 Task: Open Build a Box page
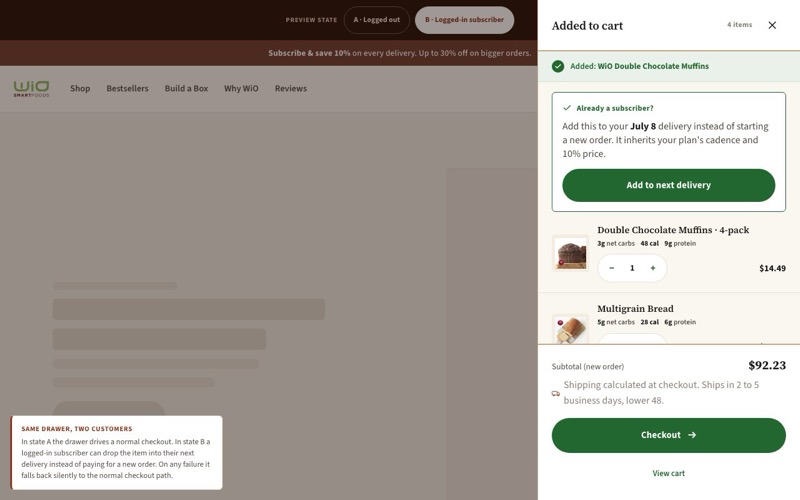tap(186, 88)
